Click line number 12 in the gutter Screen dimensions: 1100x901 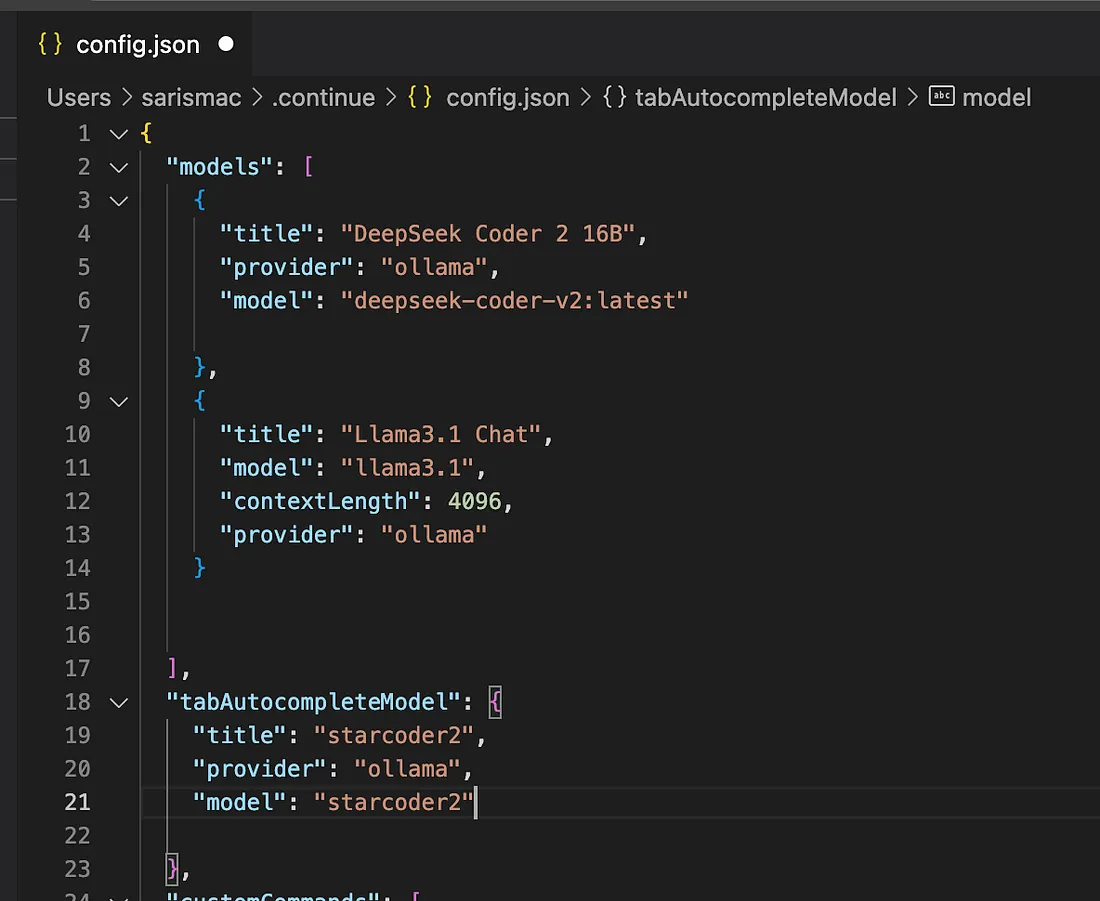pos(78,500)
